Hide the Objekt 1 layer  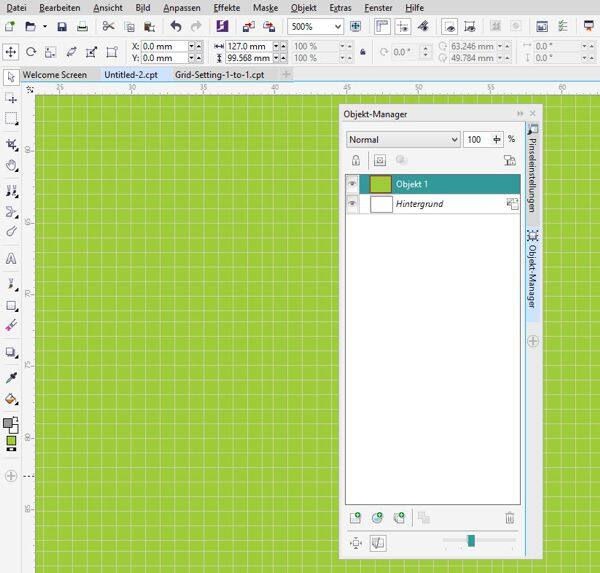[x=352, y=184]
